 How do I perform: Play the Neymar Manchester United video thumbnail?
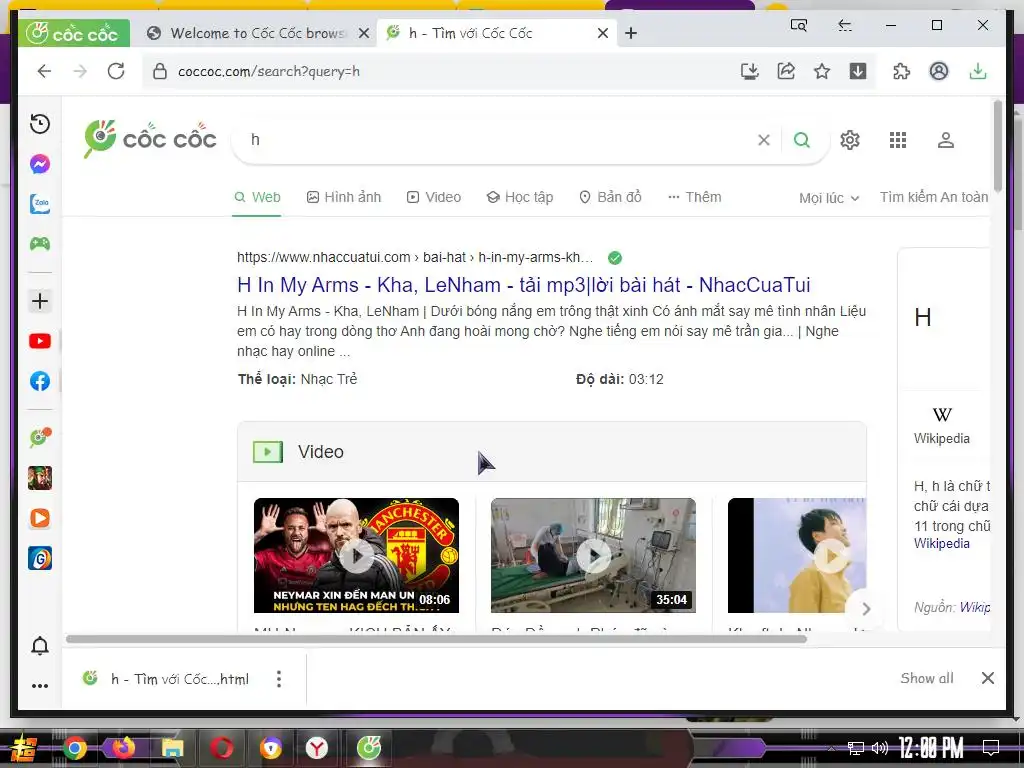coord(356,556)
